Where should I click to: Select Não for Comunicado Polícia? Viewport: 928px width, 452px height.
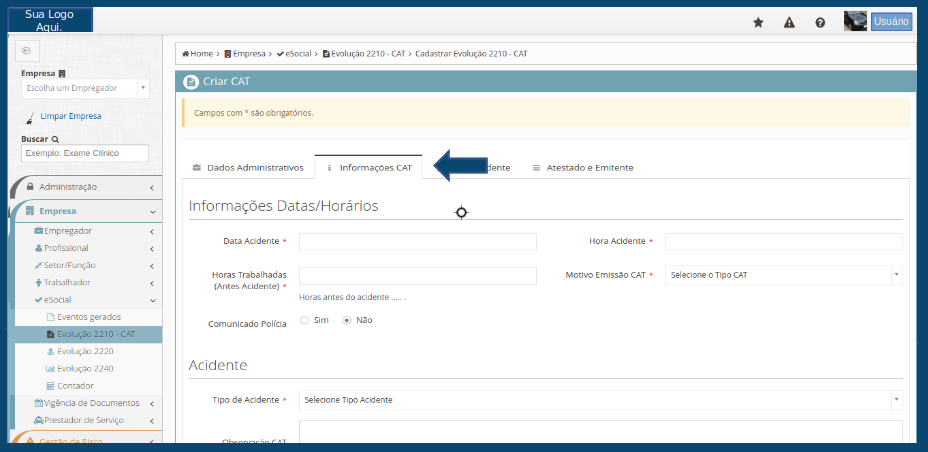(x=347, y=320)
